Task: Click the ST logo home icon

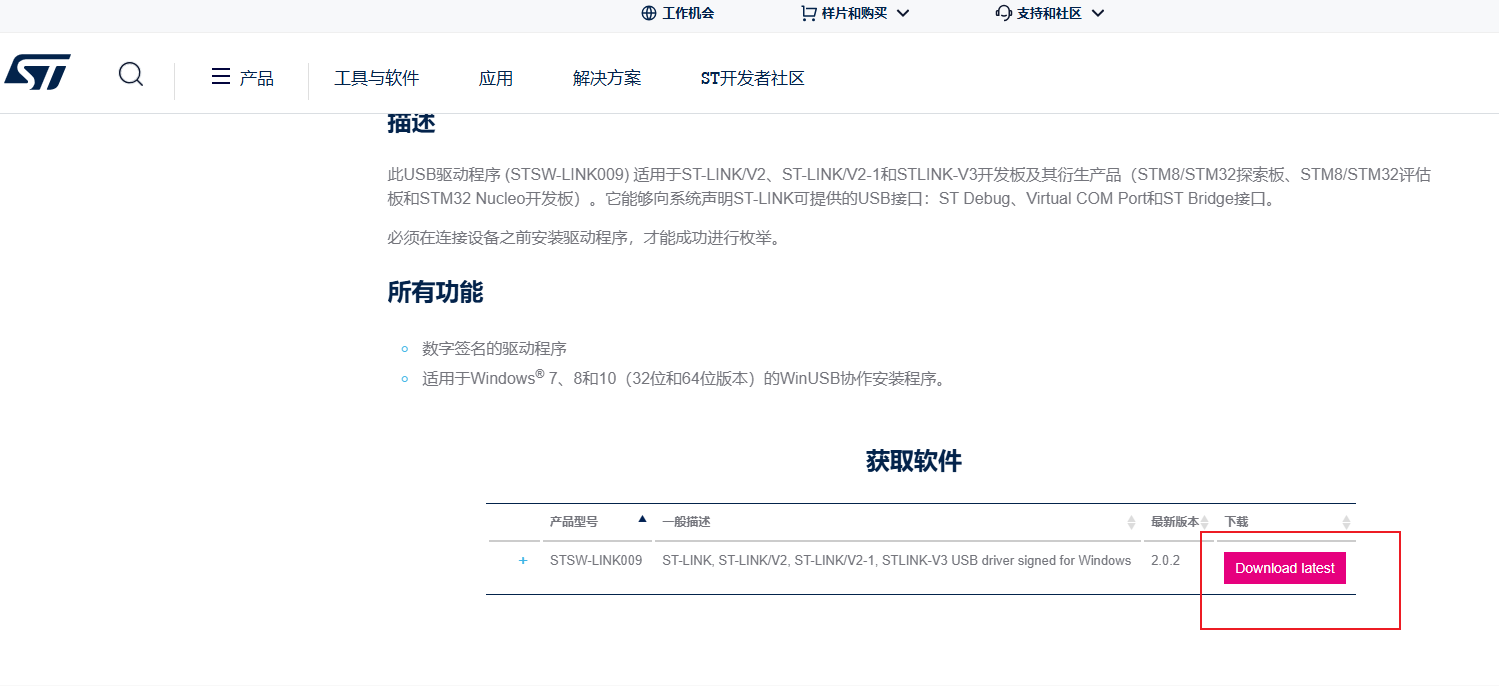Action: tap(38, 72)
